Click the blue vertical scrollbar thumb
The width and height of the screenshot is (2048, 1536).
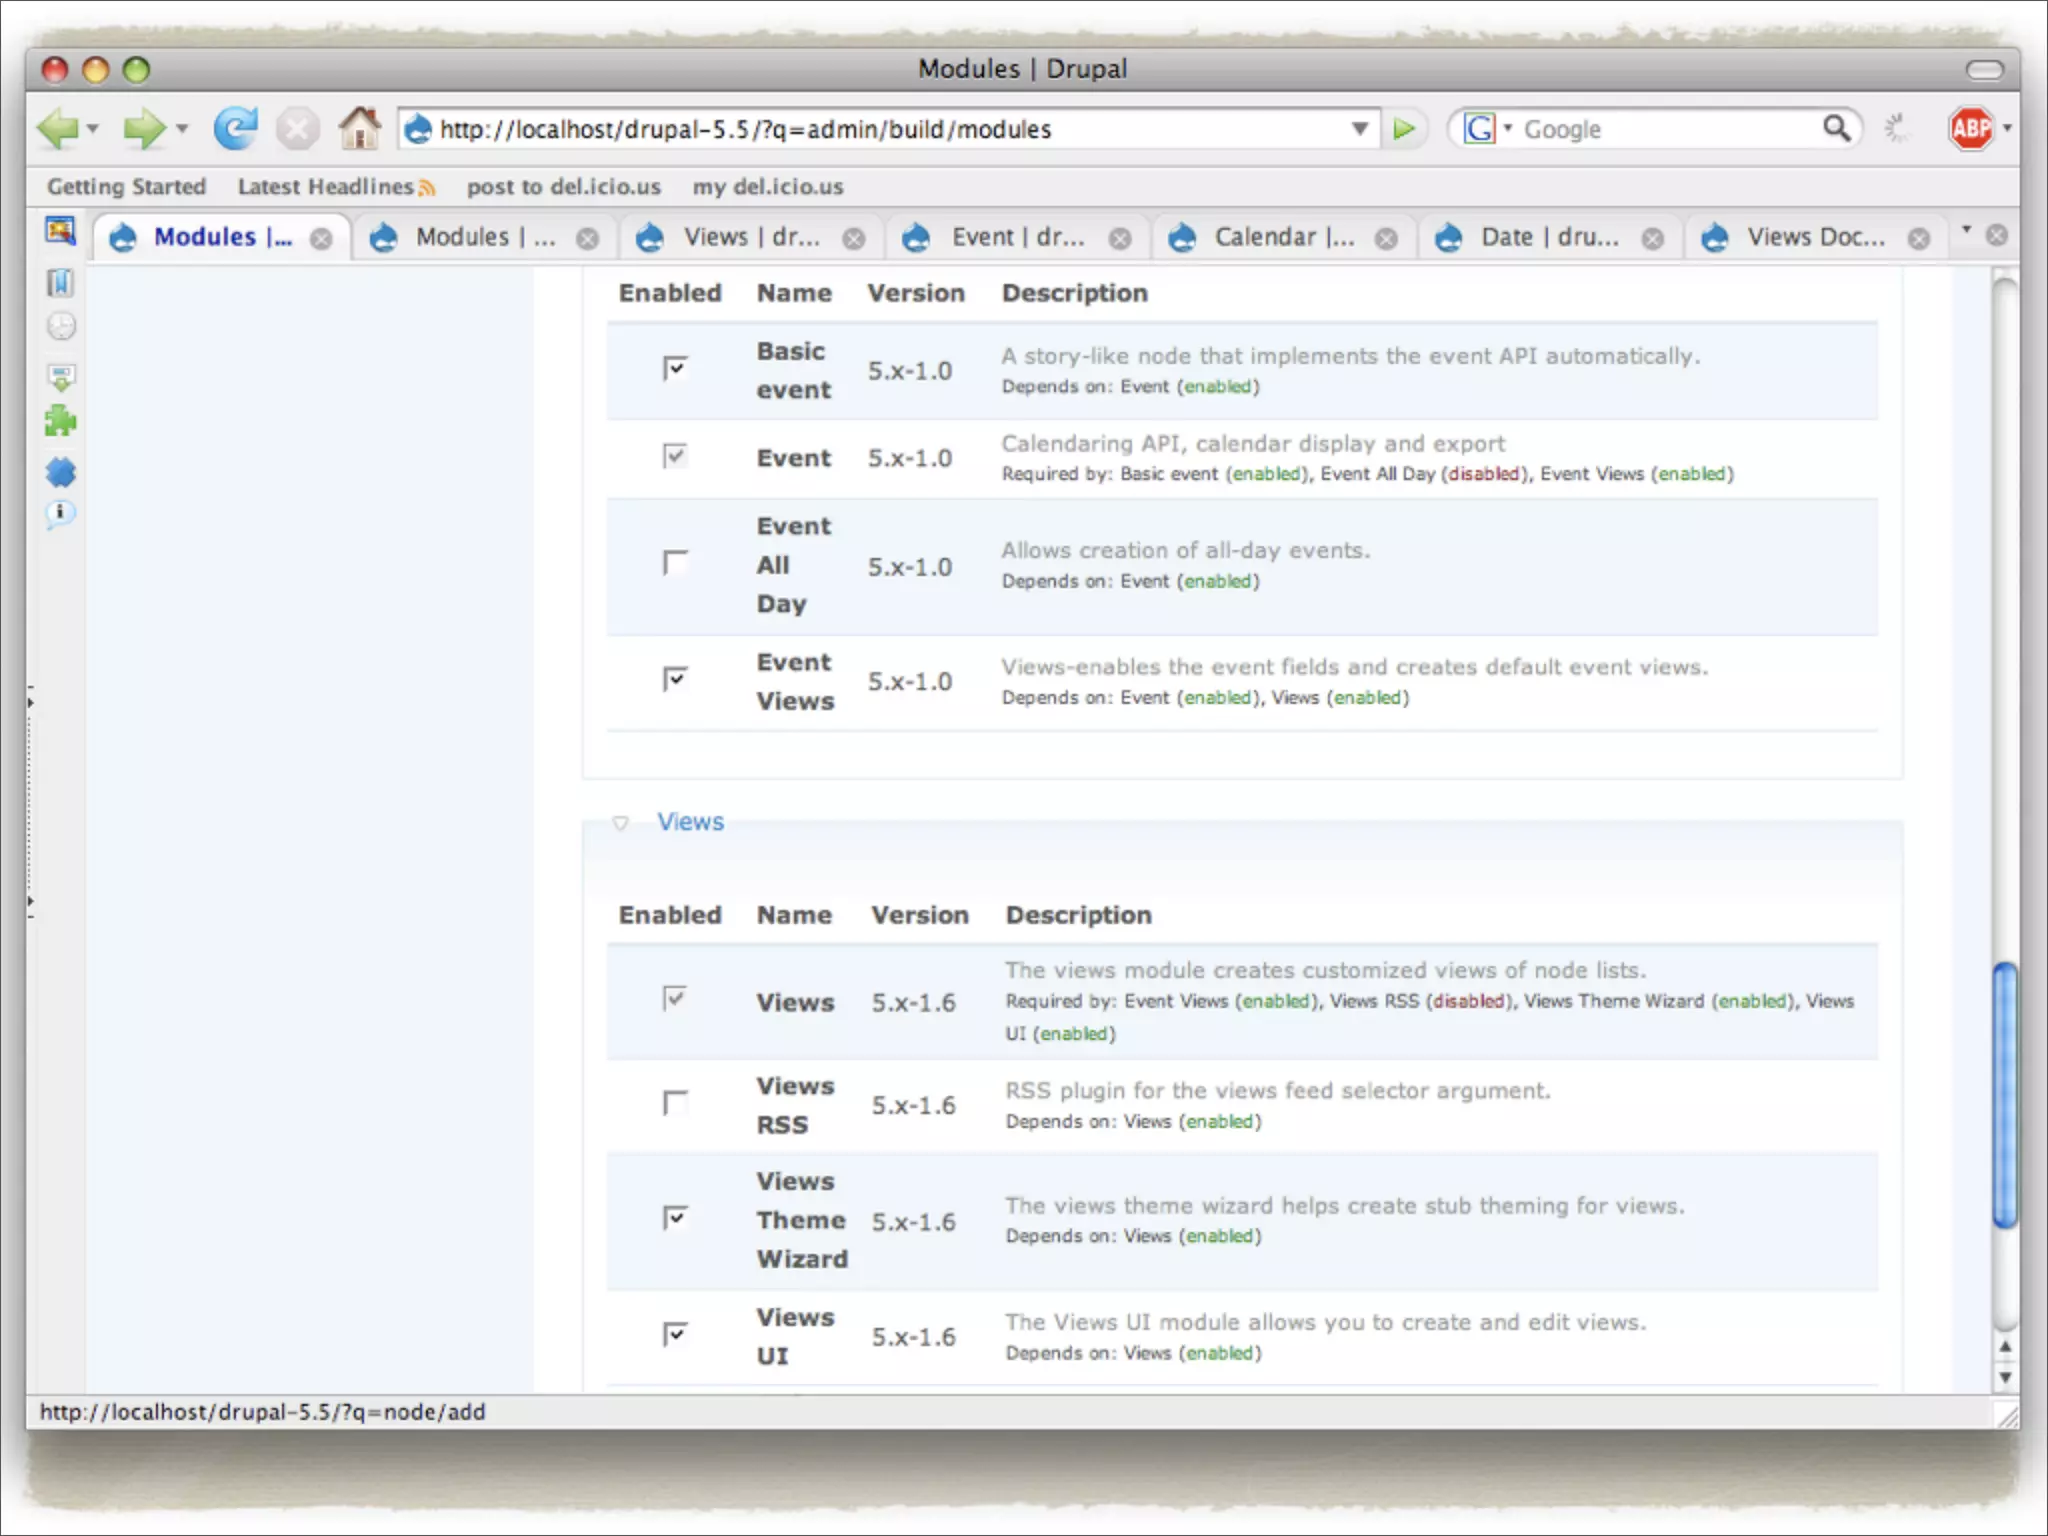[2004, 1095]
